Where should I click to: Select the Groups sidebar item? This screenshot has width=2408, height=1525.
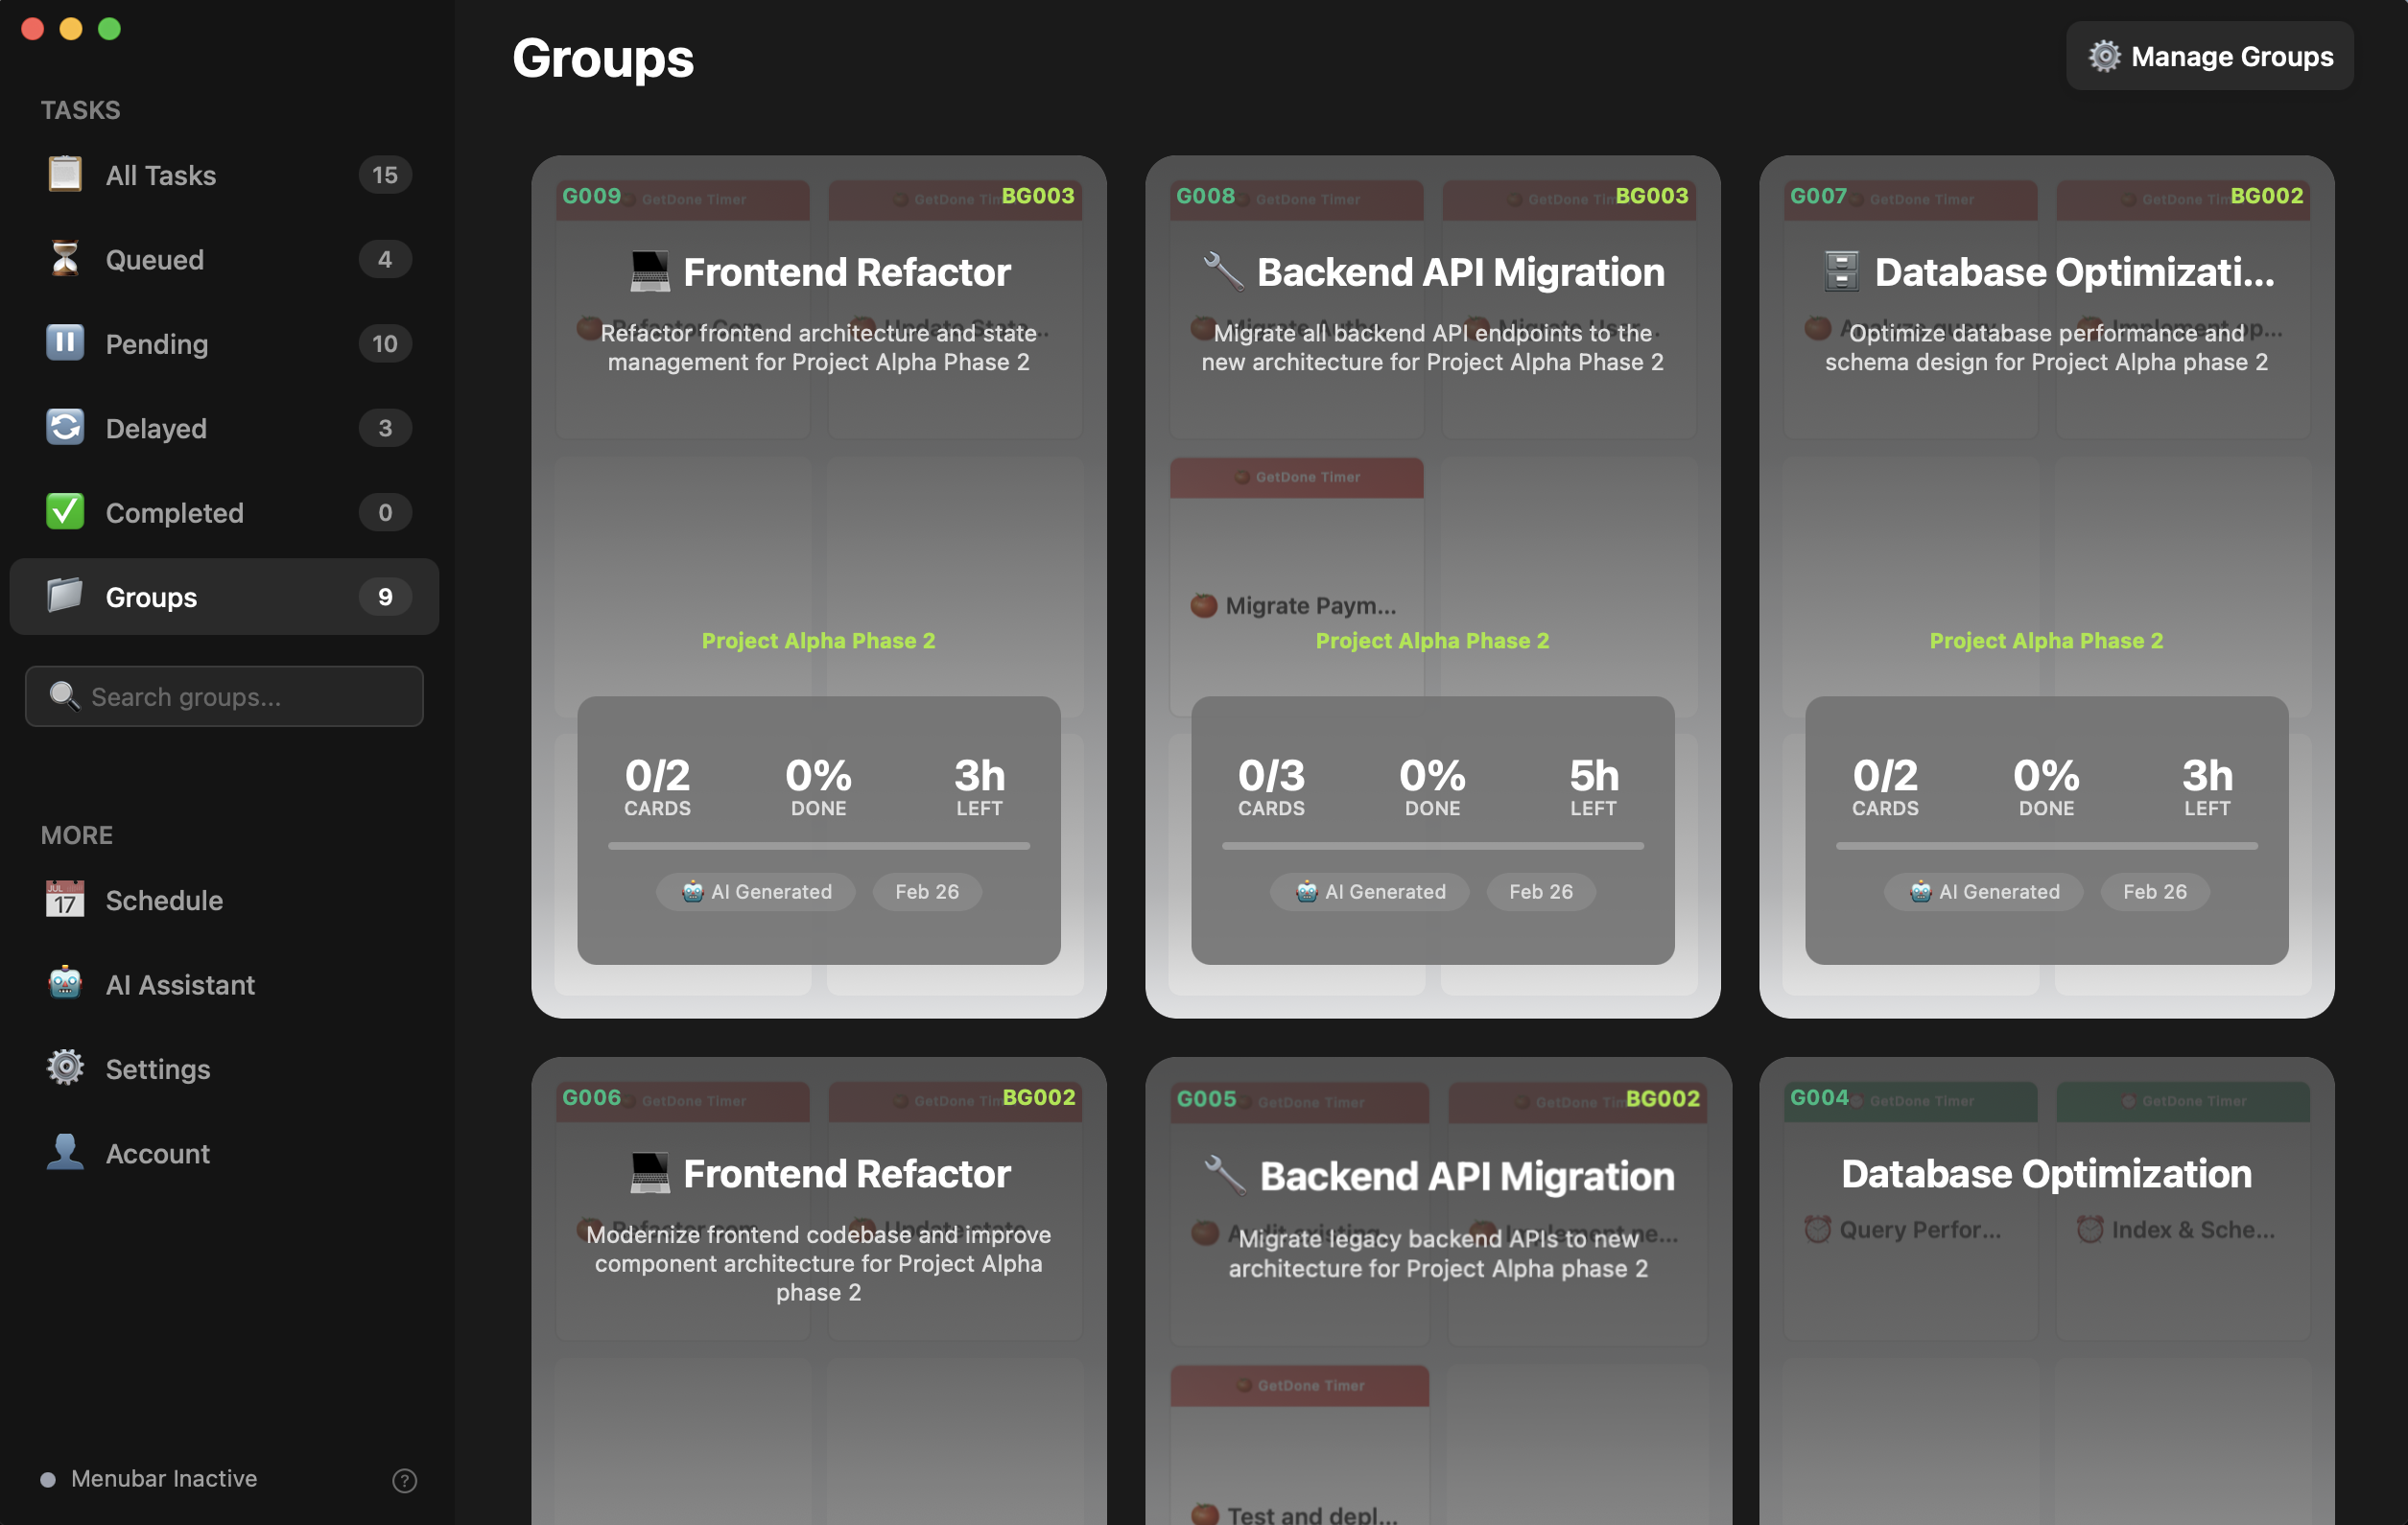point(224,596)
